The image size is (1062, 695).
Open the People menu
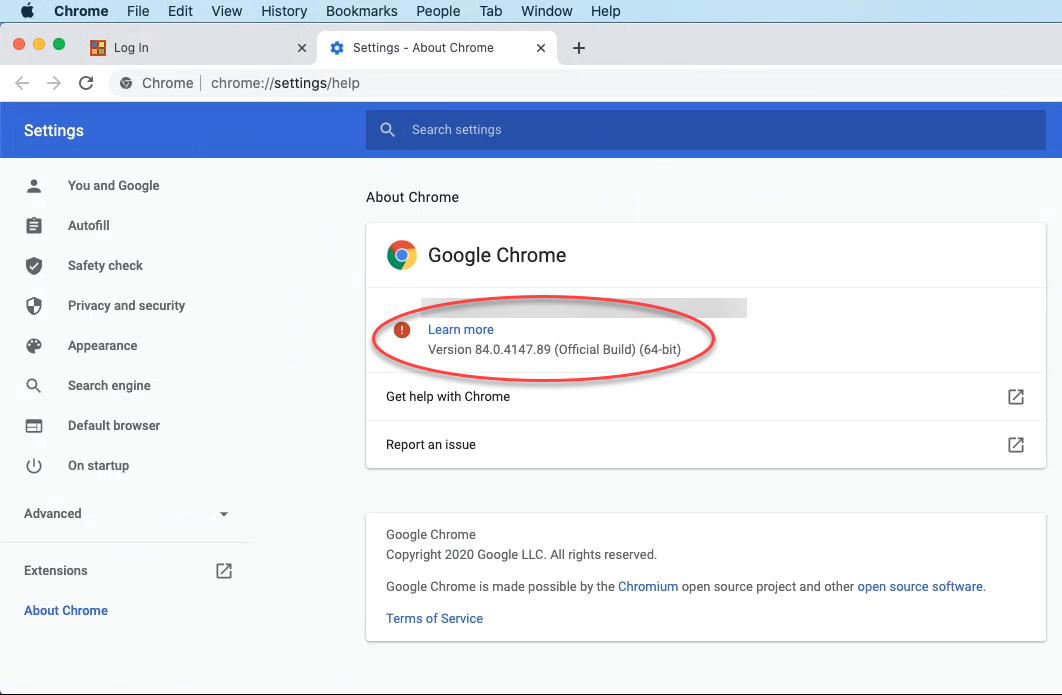(x=438, y=11)
